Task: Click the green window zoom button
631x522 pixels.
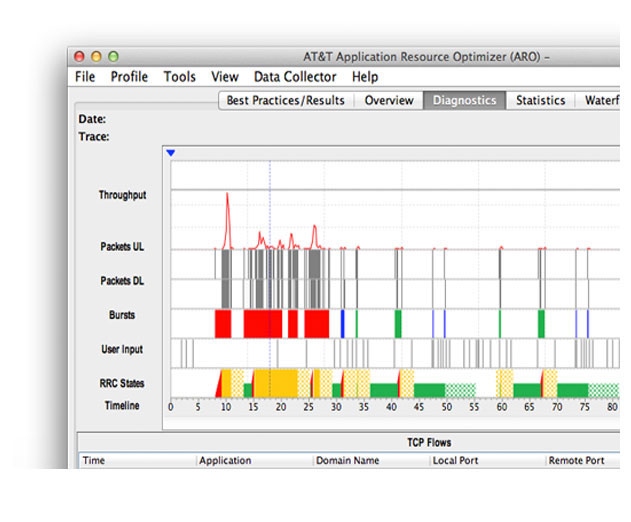Action: coord(113,56)
